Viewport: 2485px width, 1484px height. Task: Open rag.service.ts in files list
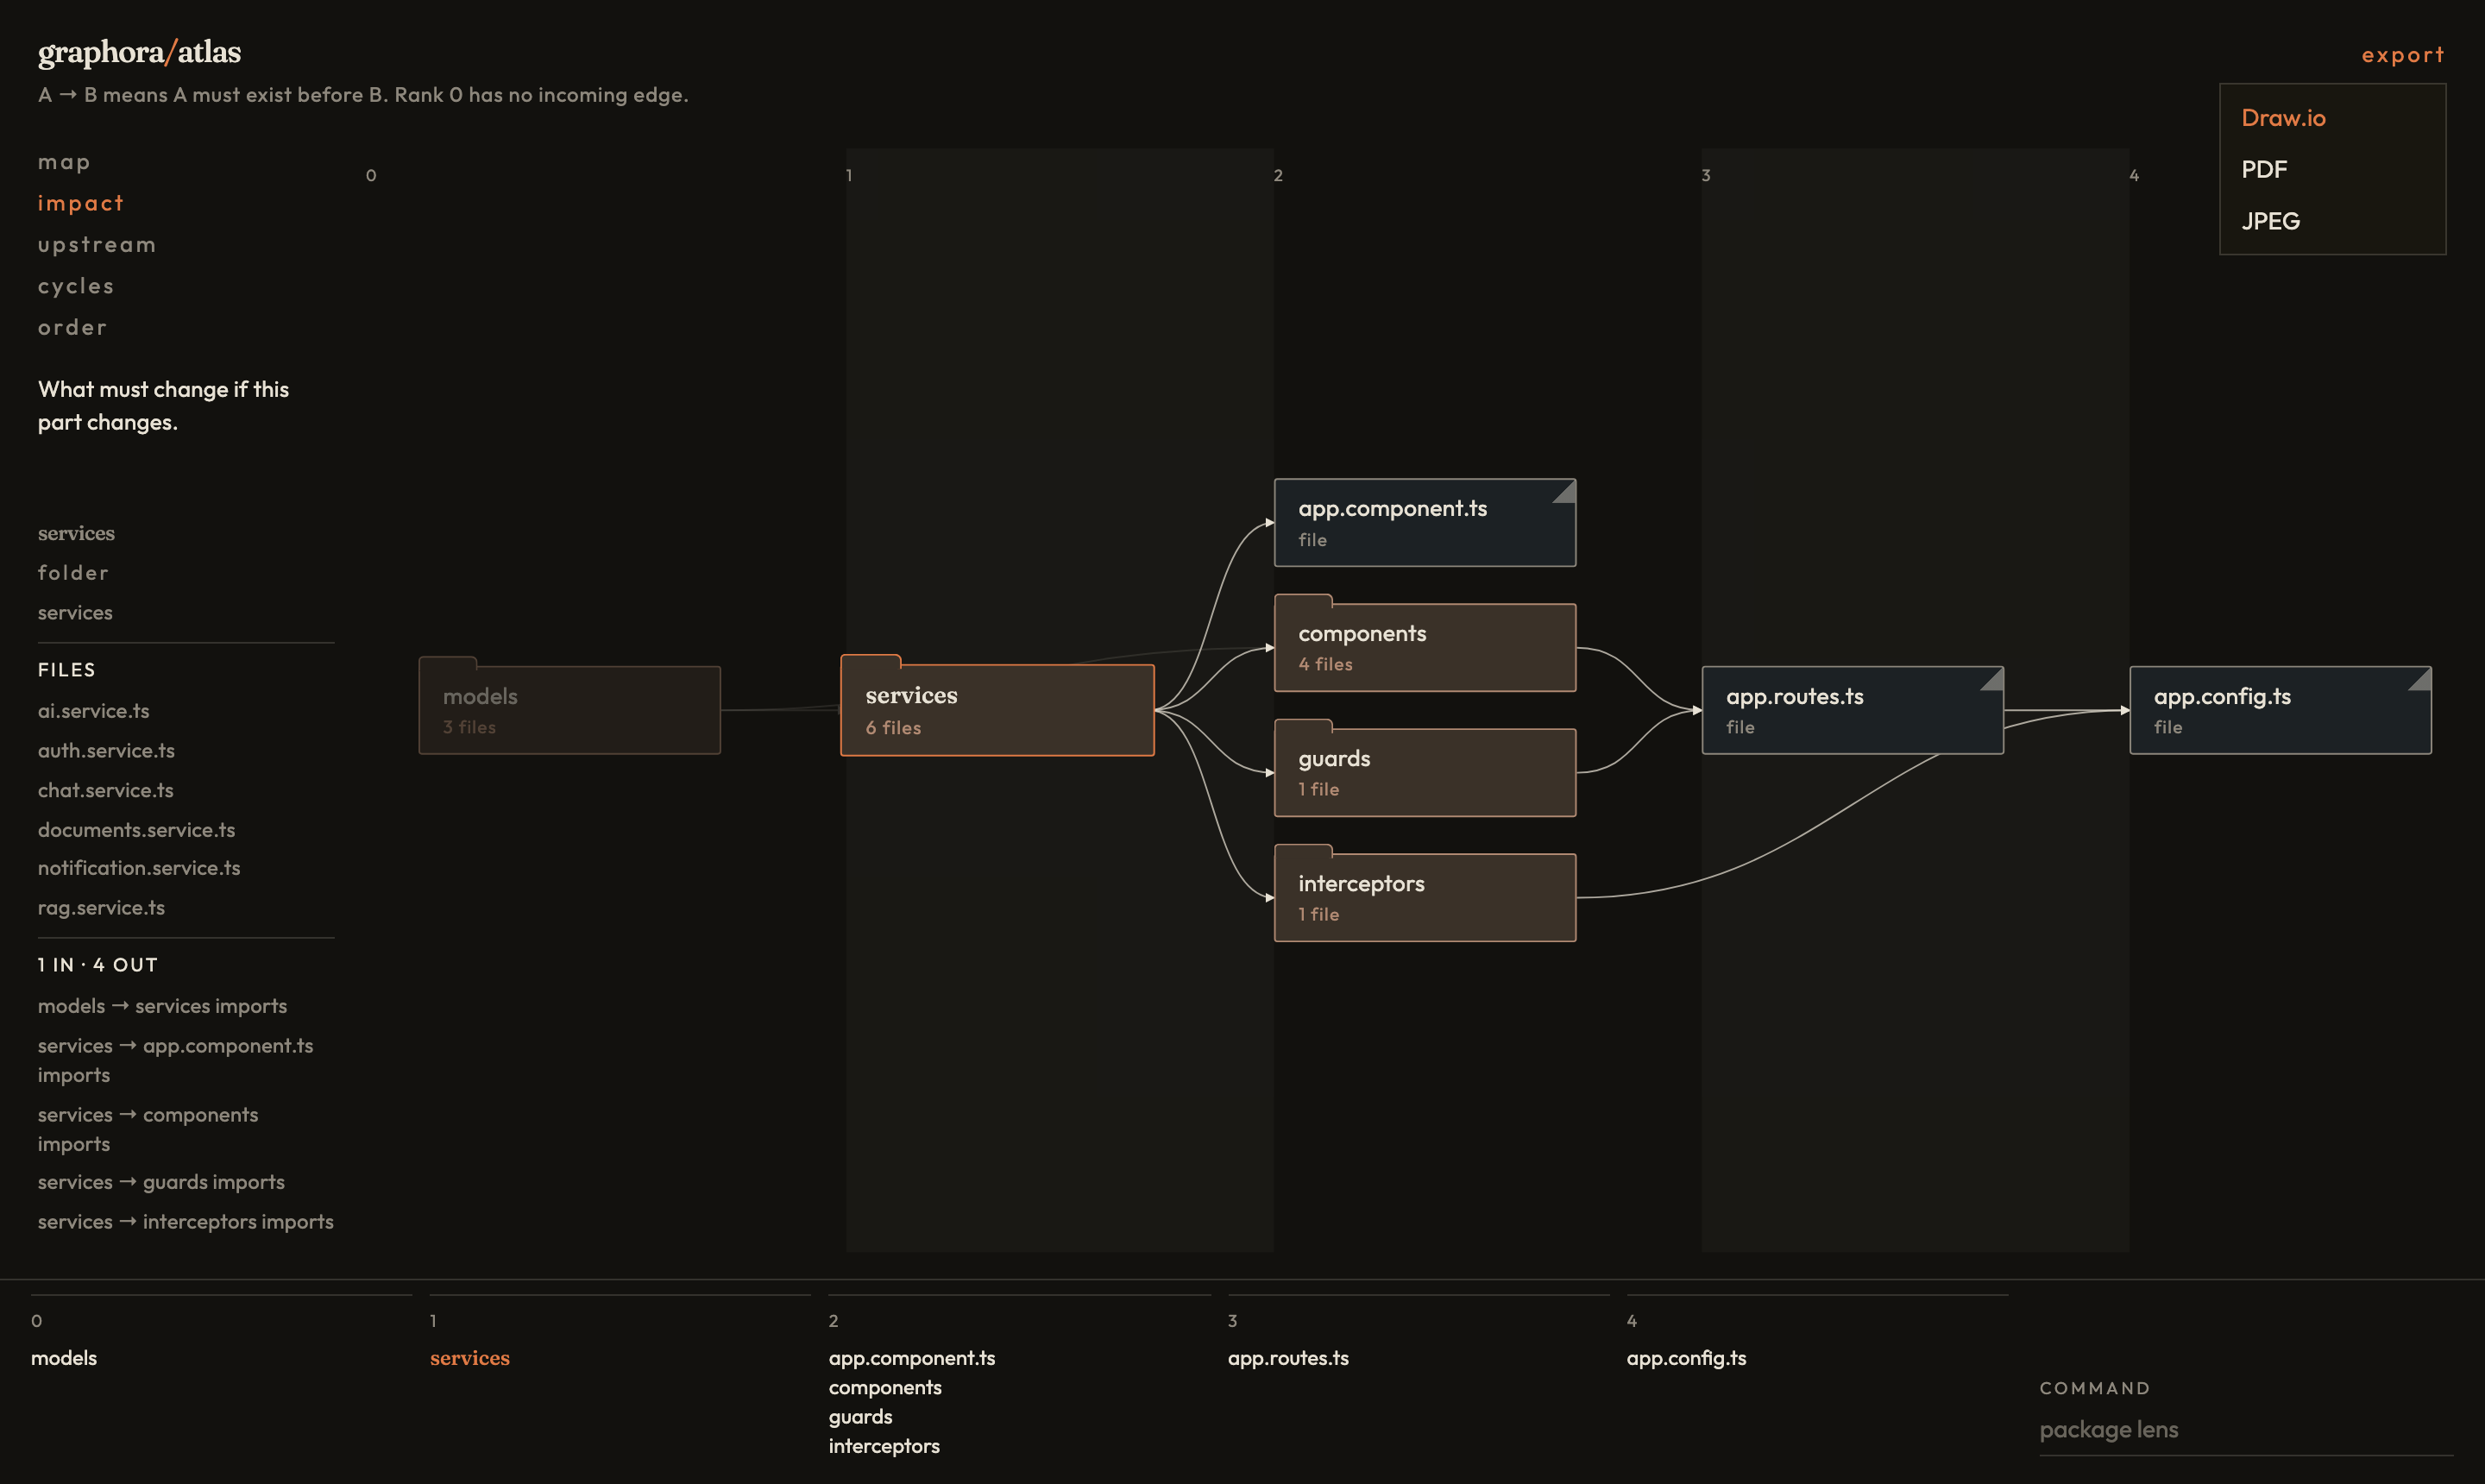[101, 908]
